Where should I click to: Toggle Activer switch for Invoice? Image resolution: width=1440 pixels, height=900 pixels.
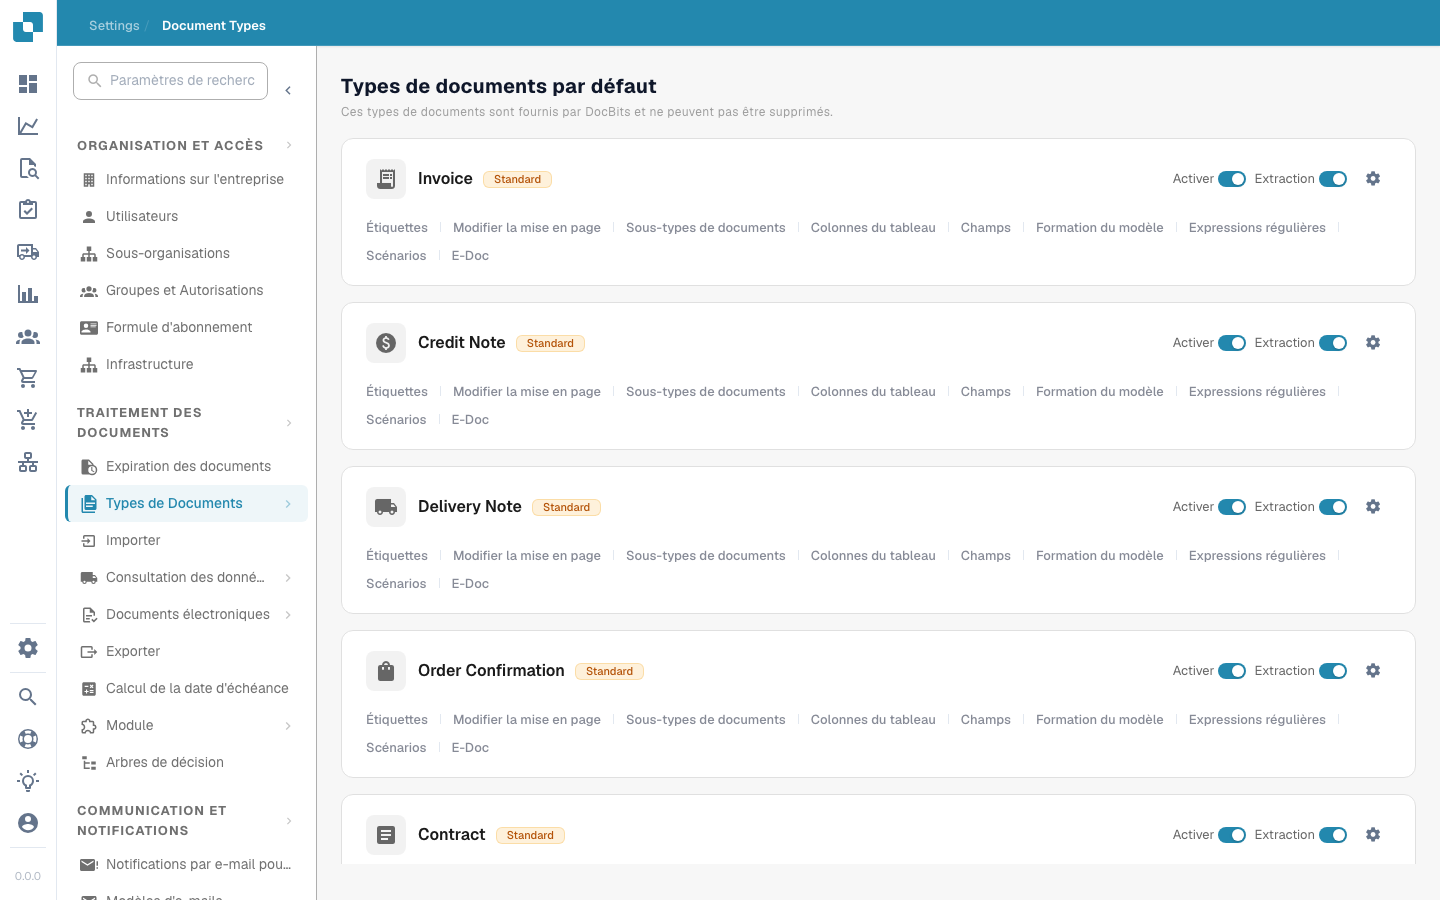click(x=1232, y=179)
